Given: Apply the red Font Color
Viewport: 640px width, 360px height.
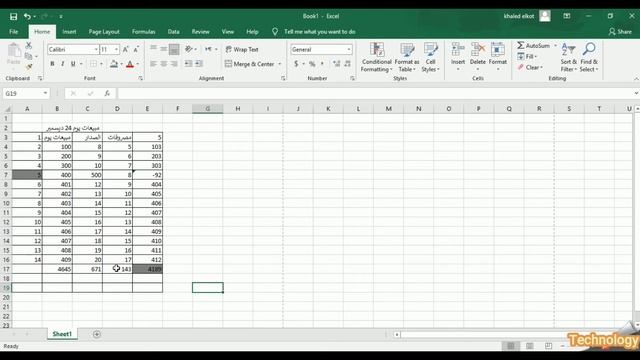Looking at the screenshot, I should click(130, 64).
